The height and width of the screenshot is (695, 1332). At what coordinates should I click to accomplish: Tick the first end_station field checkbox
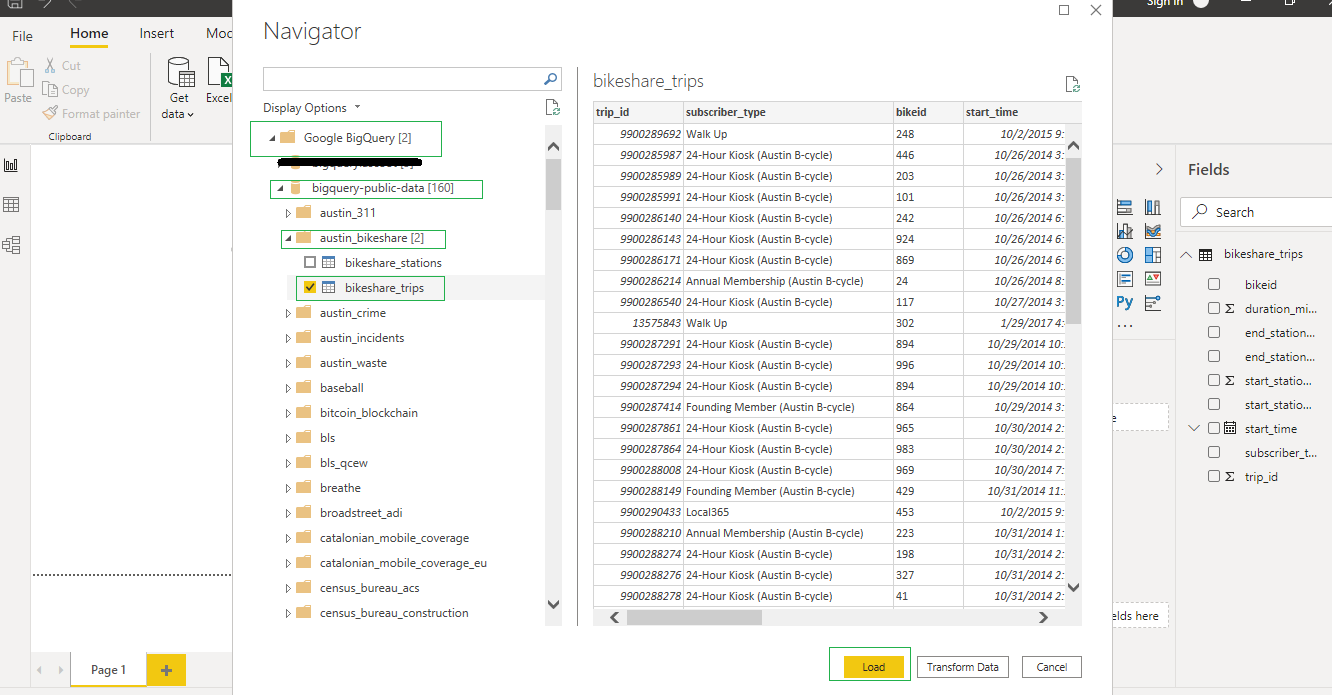[x=1214, y=333]
